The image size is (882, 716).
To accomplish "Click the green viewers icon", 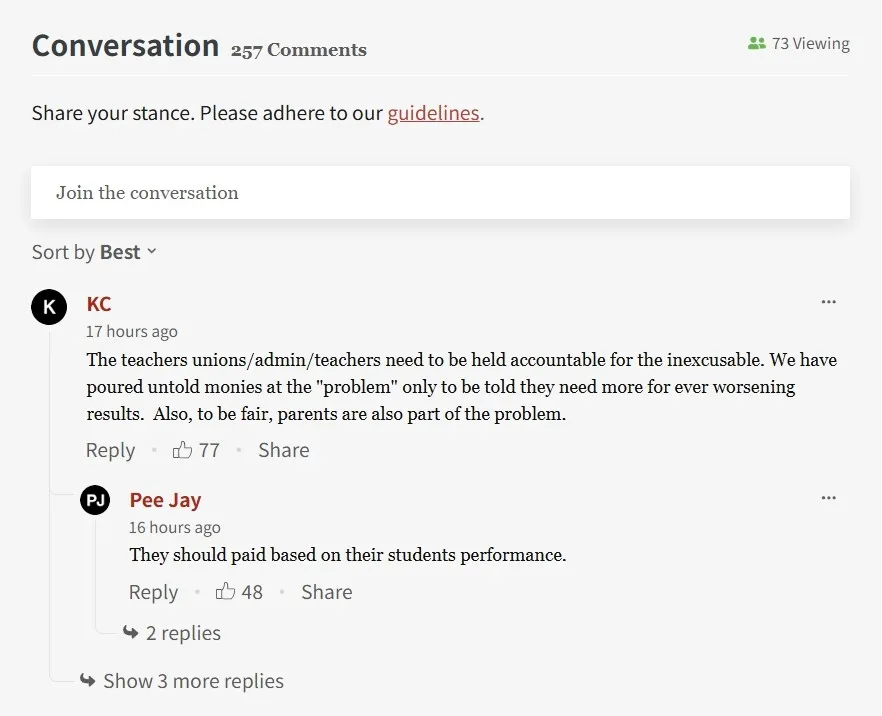I will (756, 44).
